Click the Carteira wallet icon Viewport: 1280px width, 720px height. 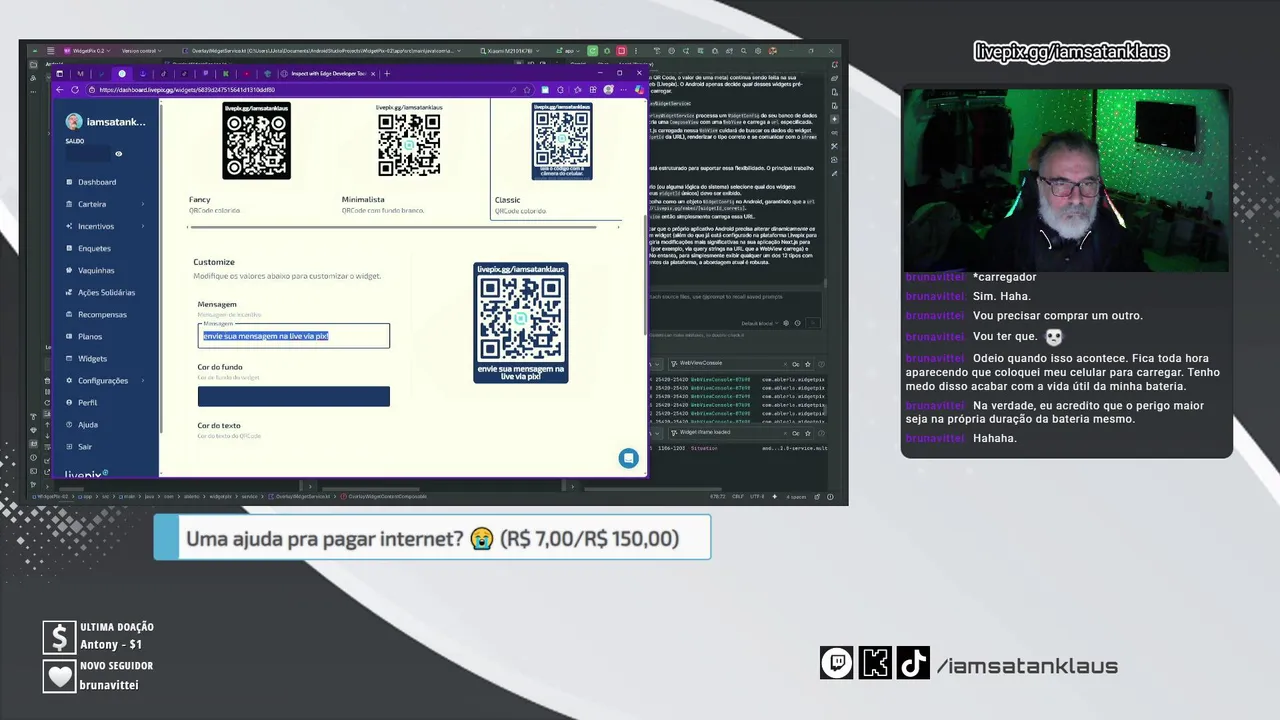coord(69,204)
